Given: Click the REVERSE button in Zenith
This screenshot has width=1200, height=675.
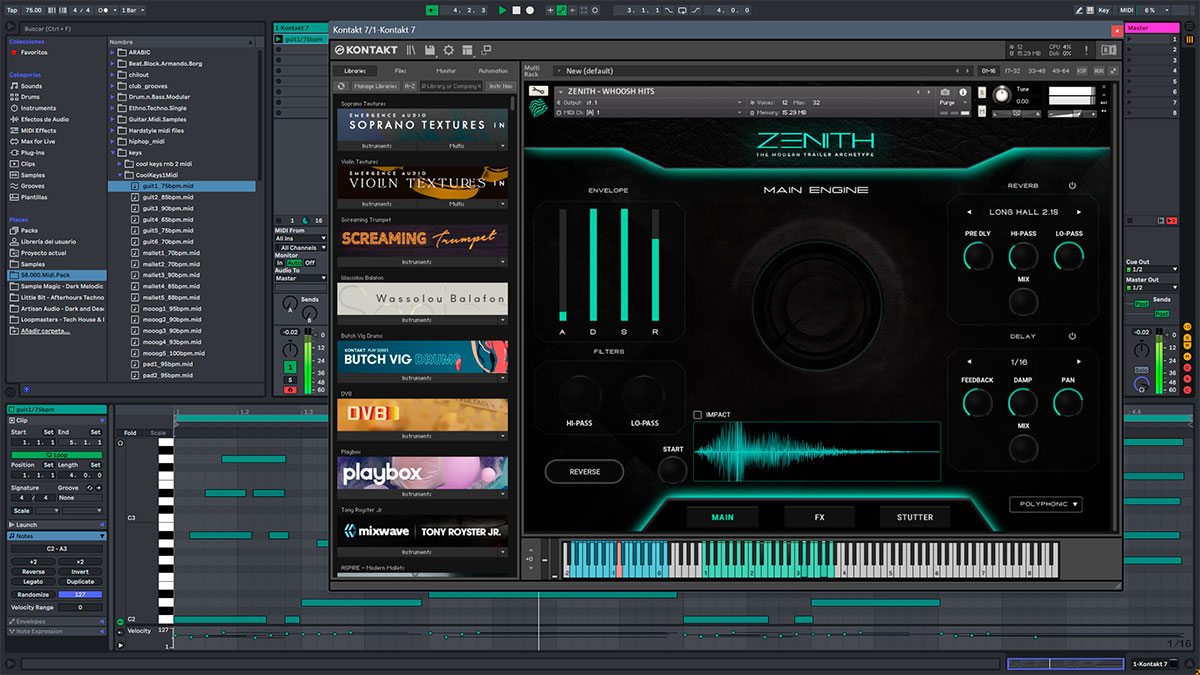Looking at the screenshot, I should click(x=585, y=472).
